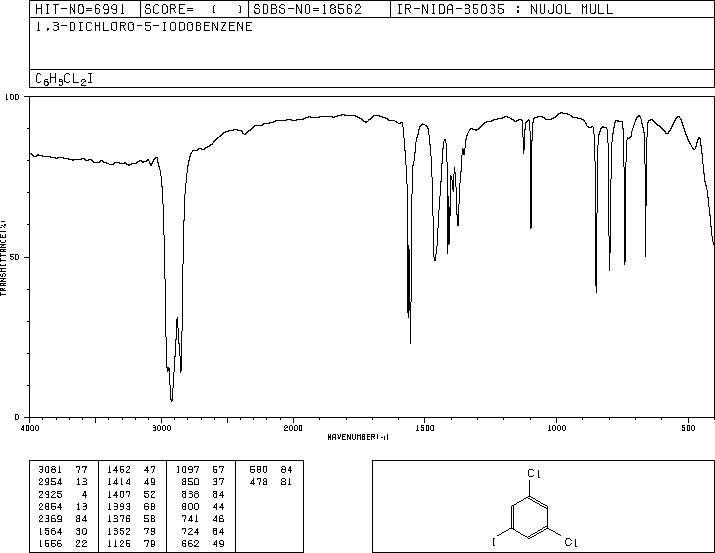Image resolution: width=715 pixels, height=553 pixels.
Task: Select the 478 wavenumber in peak table
Action: [259, 482]
